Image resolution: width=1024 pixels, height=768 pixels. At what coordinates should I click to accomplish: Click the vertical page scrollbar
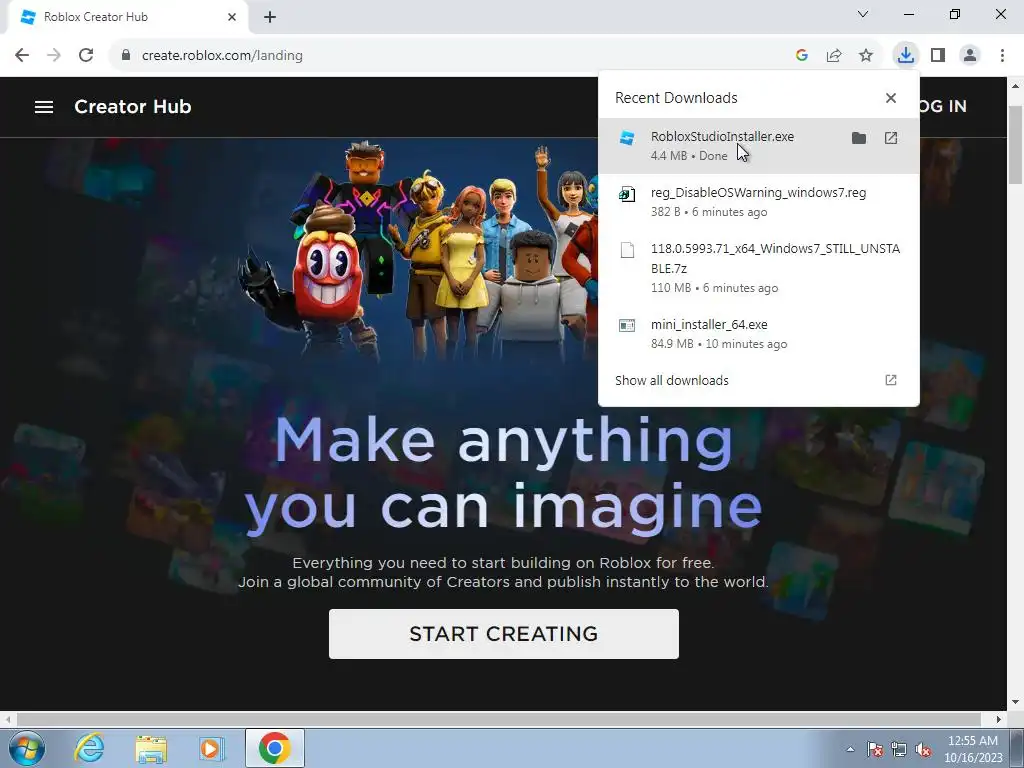click(x=1016, y=144)
